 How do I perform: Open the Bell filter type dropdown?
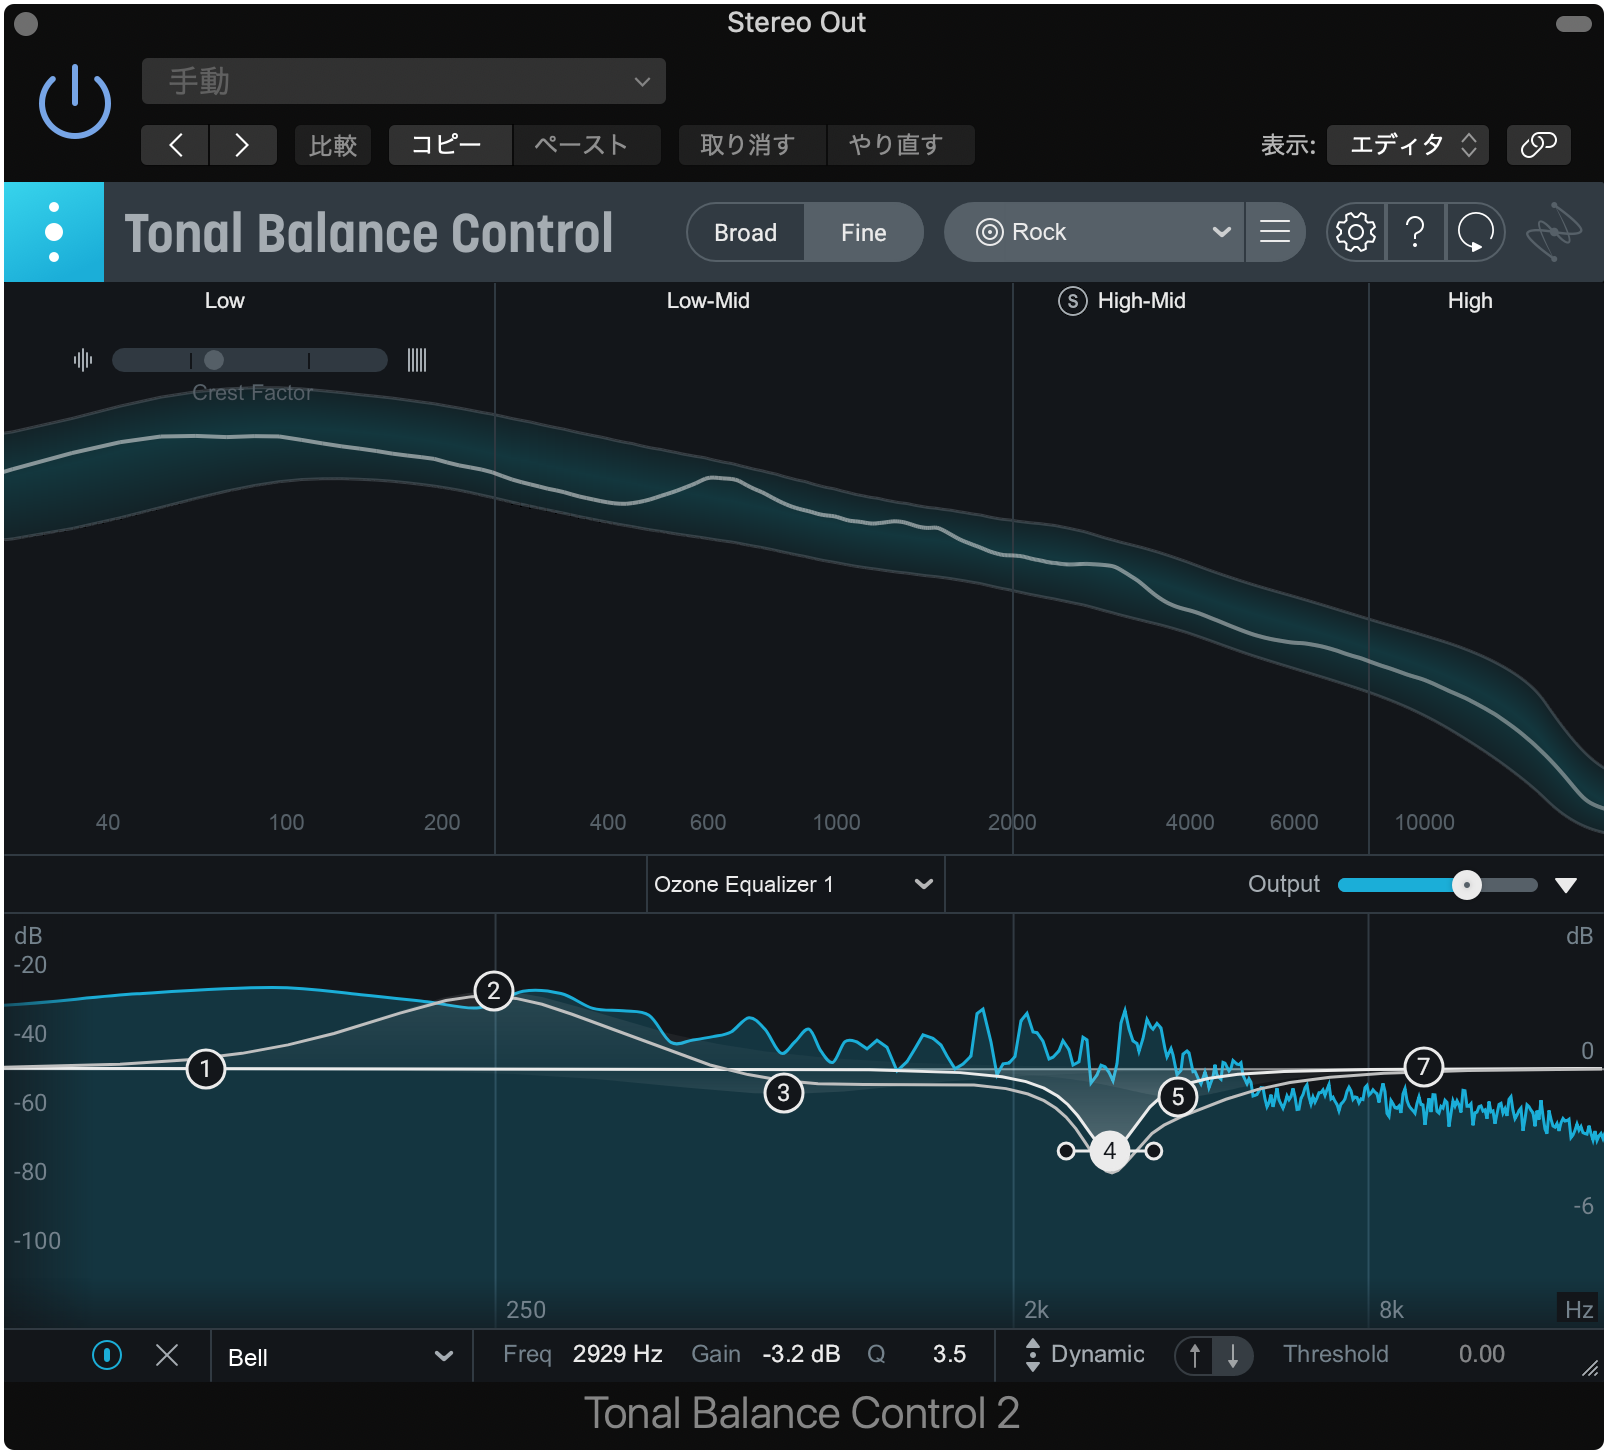click(x=341, y=1357)
